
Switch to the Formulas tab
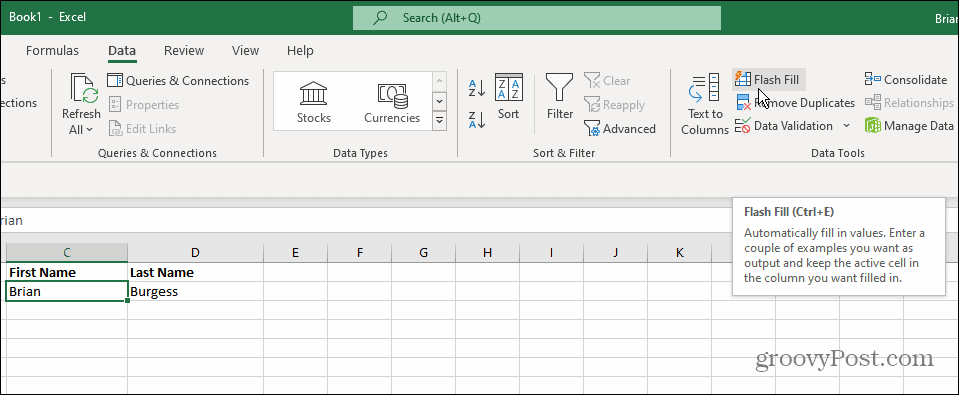52,51
